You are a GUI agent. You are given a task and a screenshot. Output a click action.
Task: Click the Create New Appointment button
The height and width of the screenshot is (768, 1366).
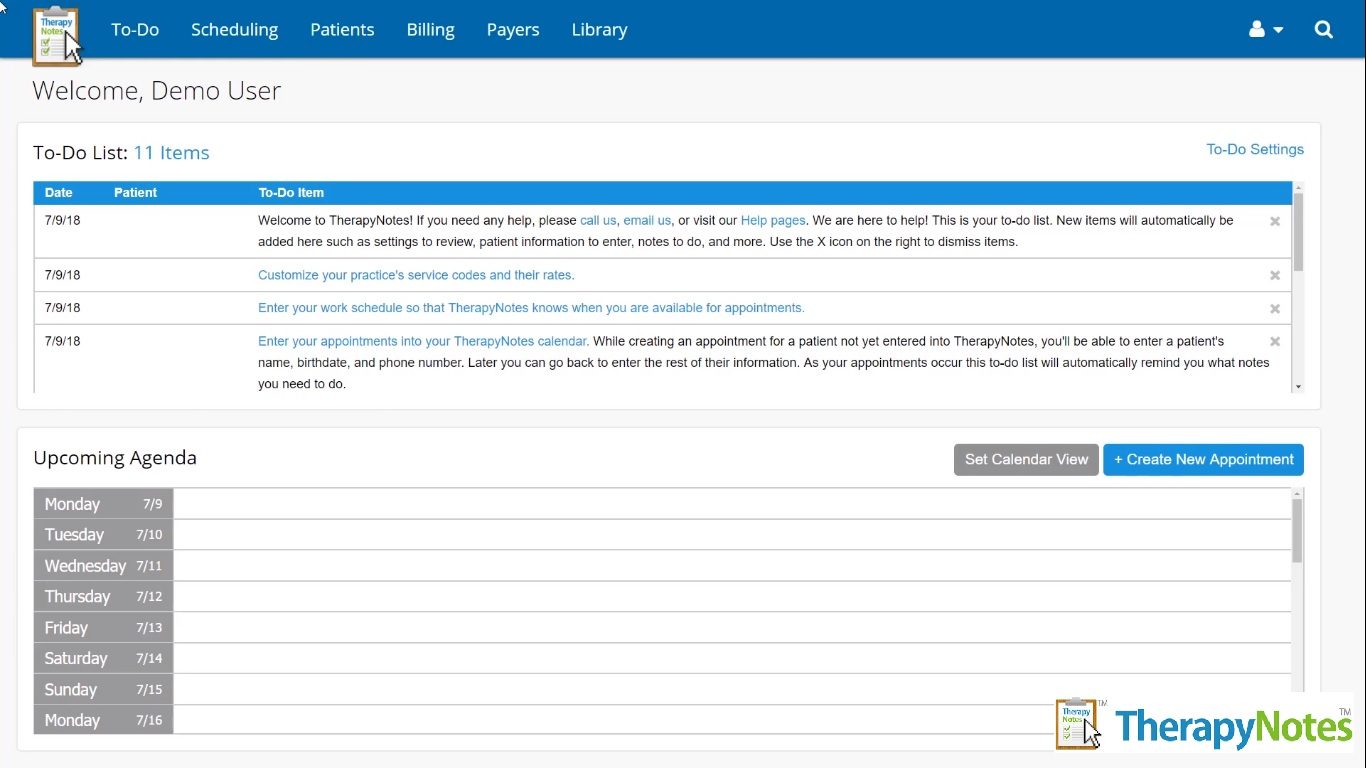point(1203,460)
